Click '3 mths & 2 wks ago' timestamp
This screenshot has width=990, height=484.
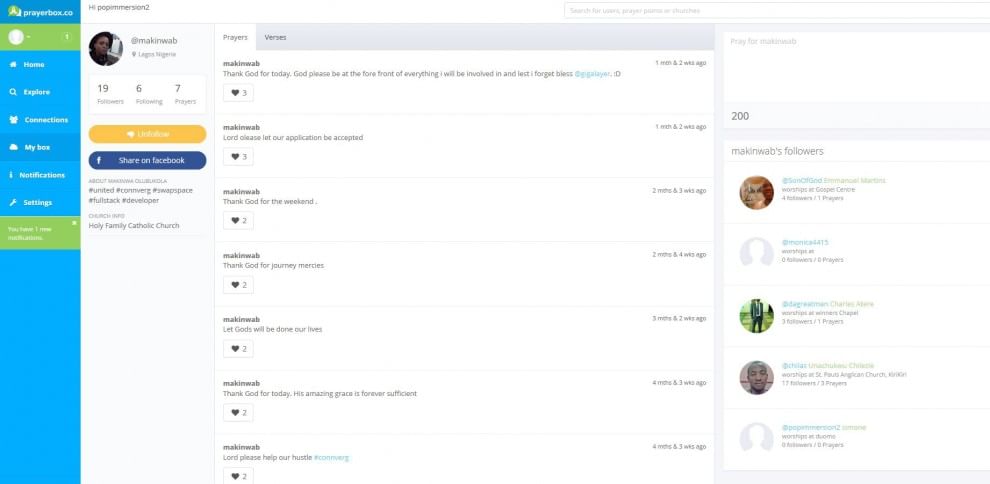point(679,319)
